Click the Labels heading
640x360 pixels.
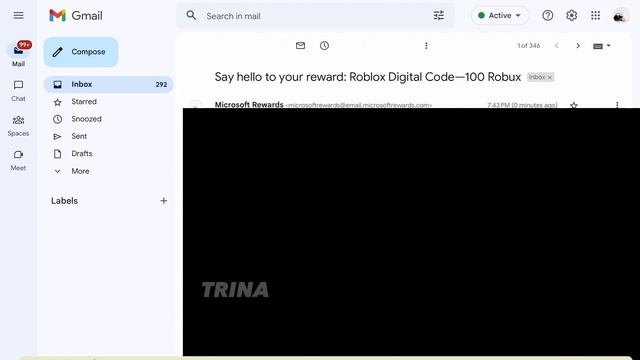(64, 201)
